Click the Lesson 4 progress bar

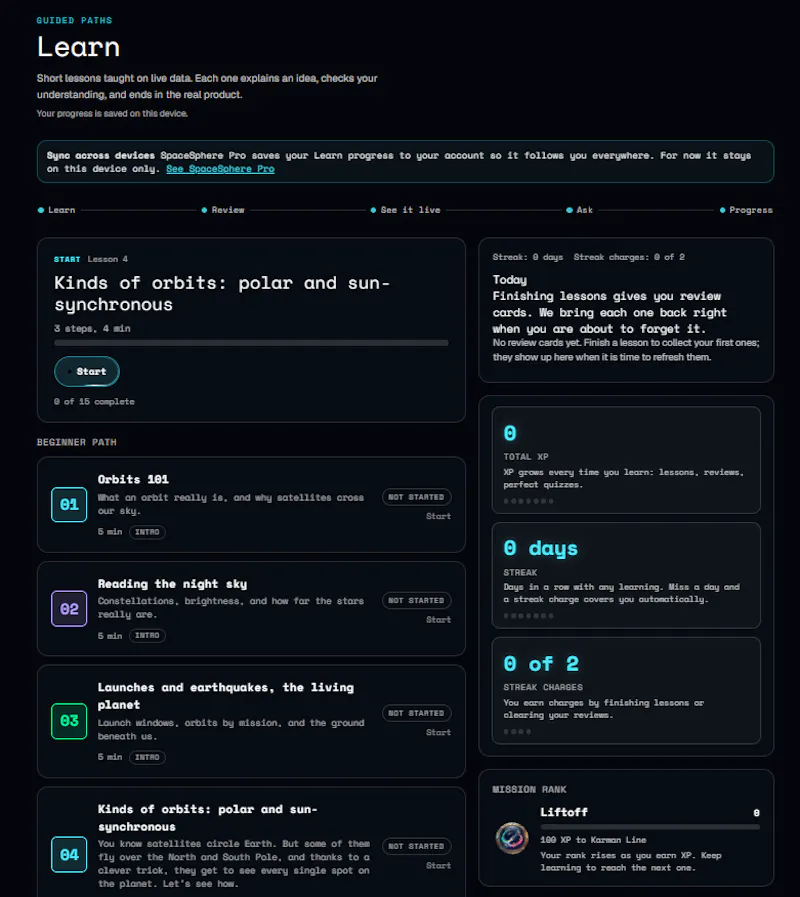[x=251, y=343]
